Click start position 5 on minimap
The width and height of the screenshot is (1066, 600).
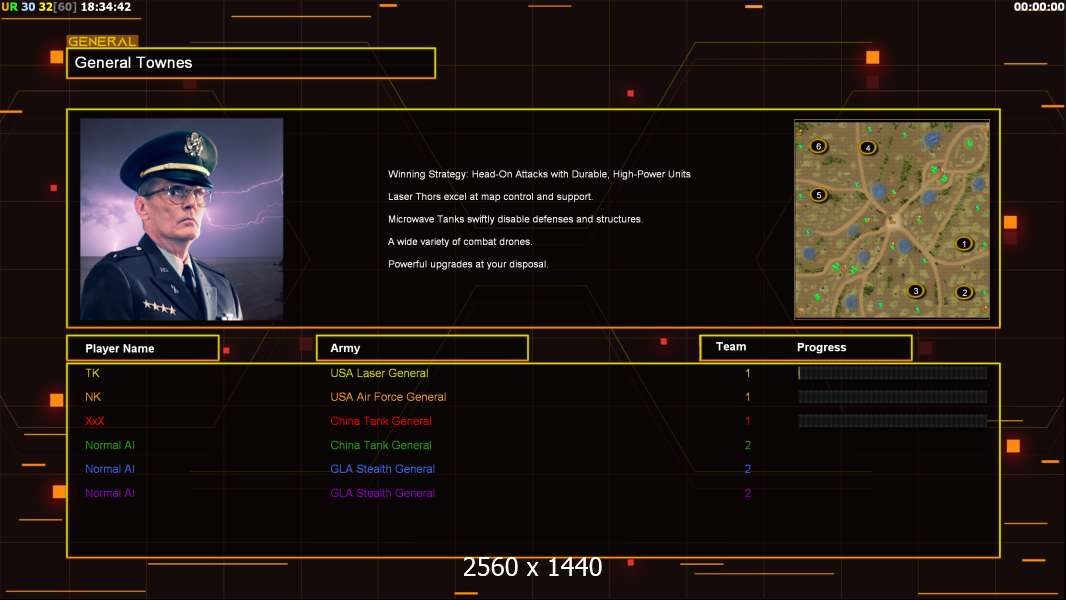pos(819,195)
